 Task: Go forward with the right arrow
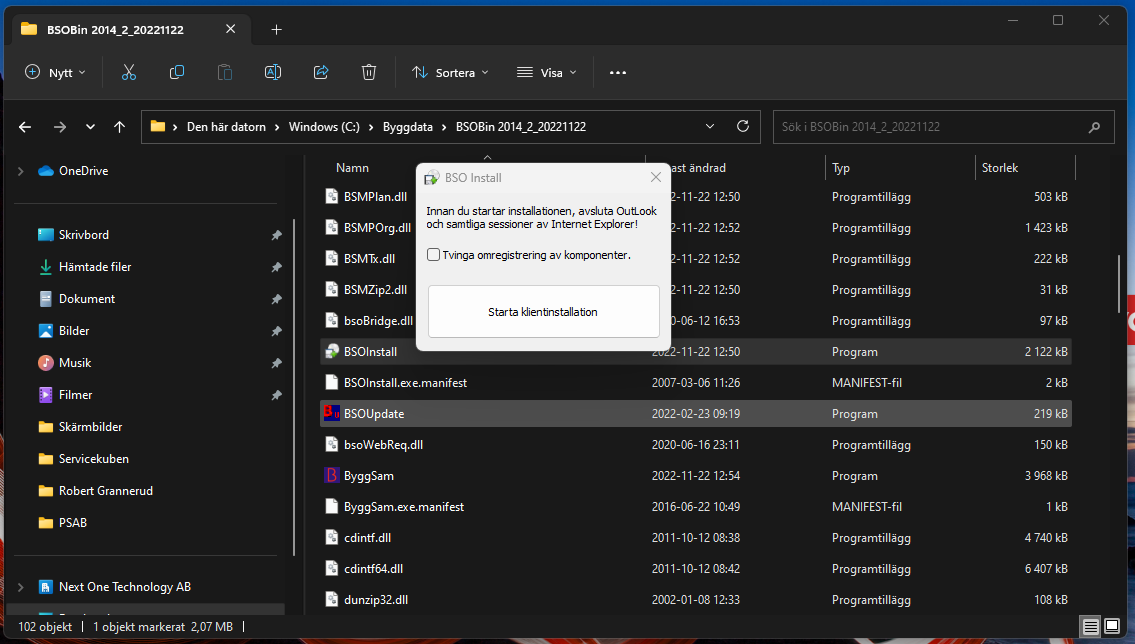coord(59,127)
